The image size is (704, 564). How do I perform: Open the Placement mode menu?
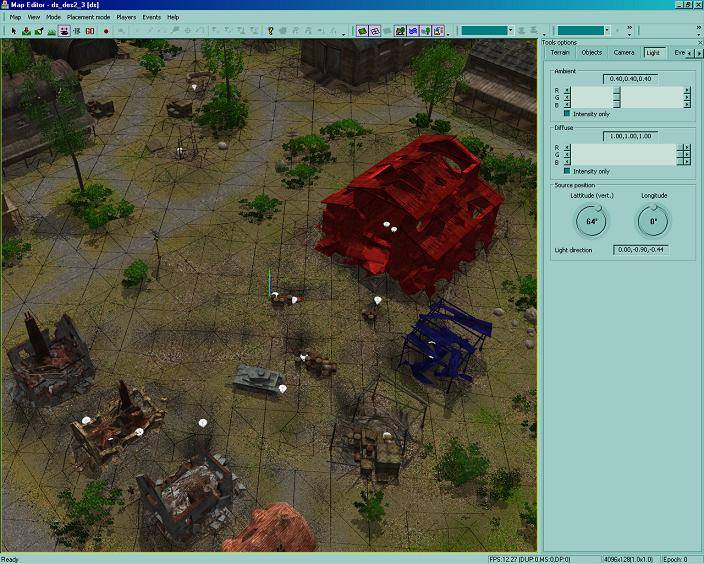(88, 17)
